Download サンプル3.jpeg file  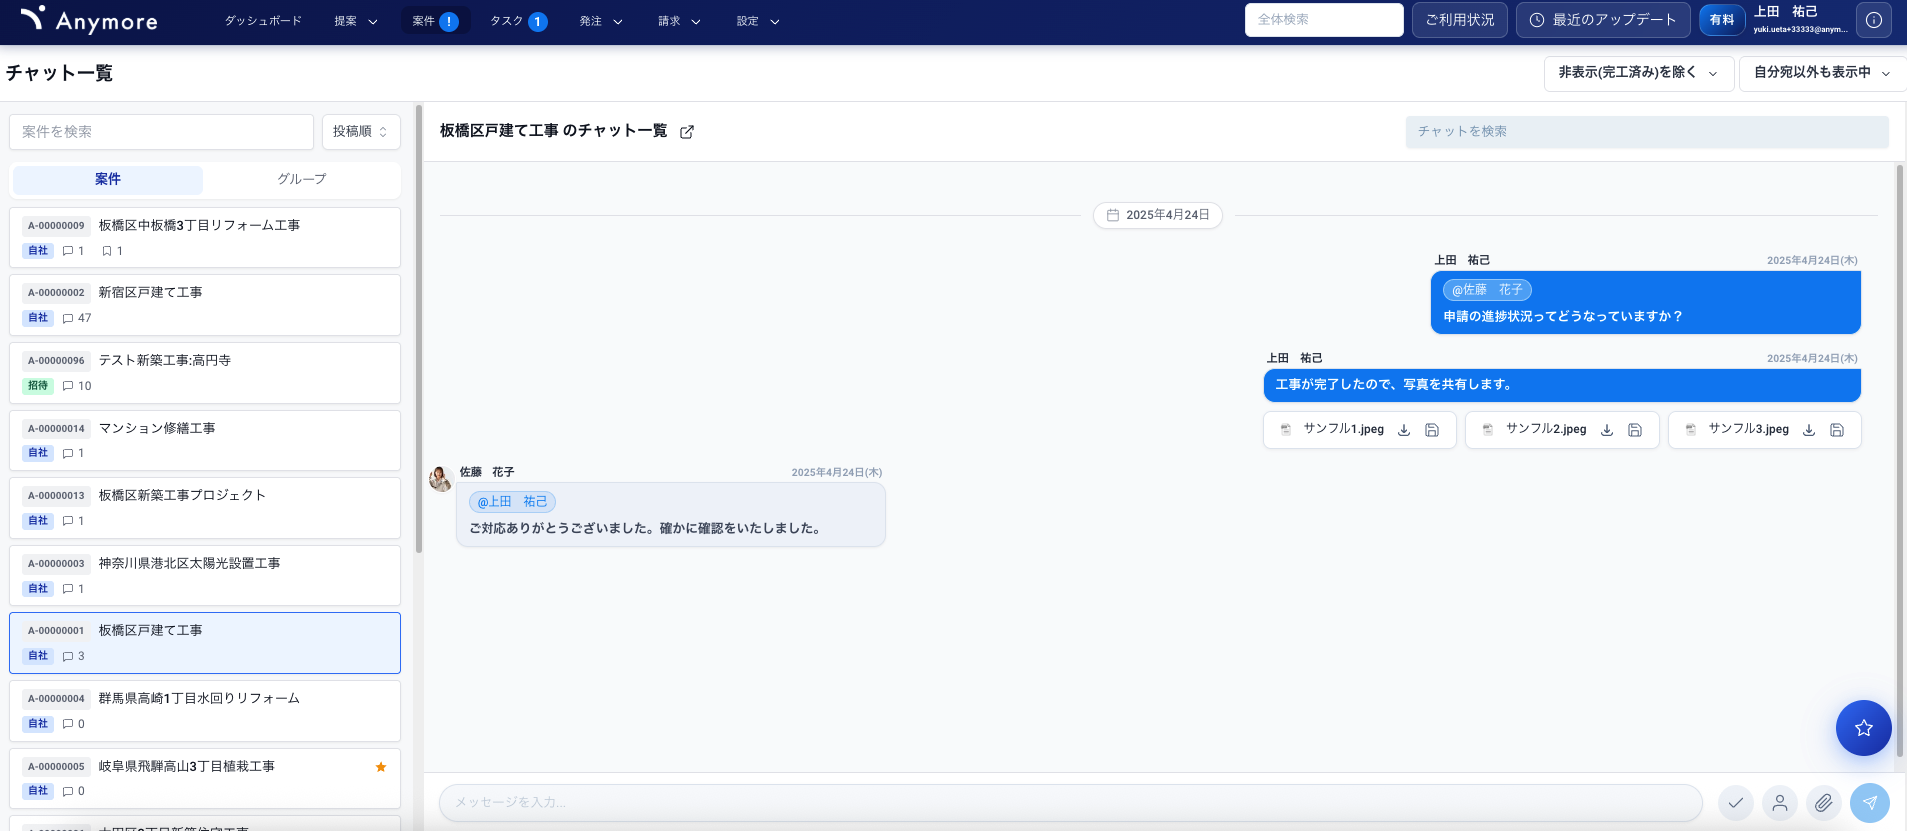click(x=1809, y=430)
